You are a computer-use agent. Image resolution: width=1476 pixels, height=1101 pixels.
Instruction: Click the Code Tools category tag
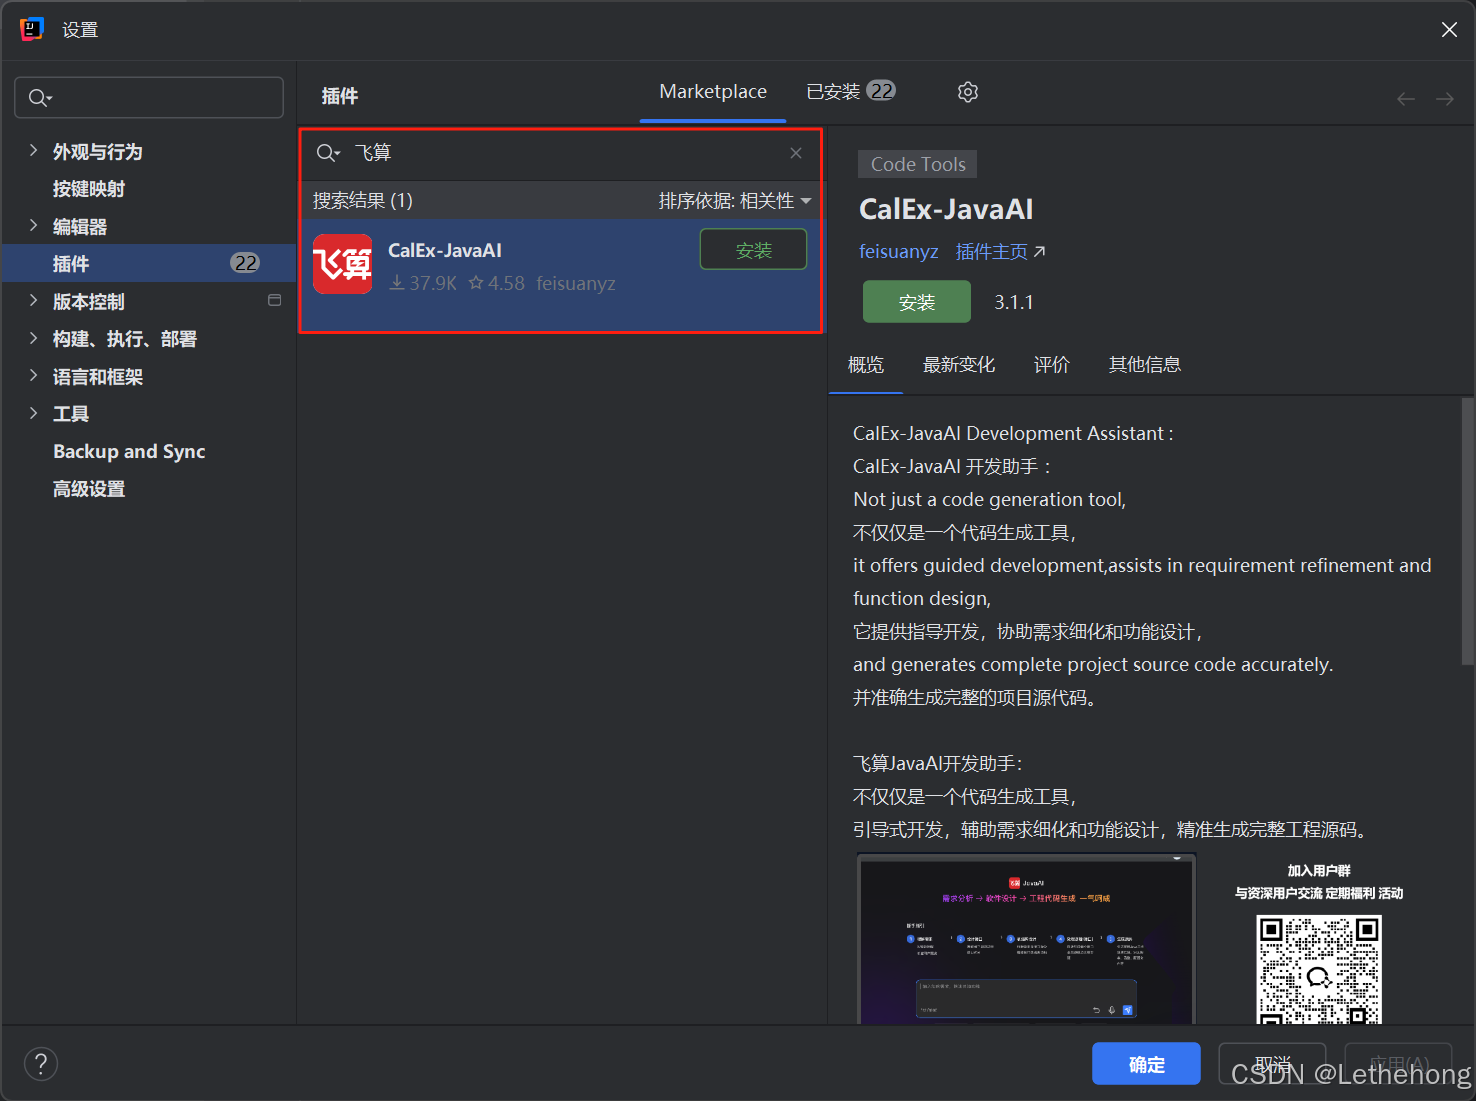[x=918, y=164]
